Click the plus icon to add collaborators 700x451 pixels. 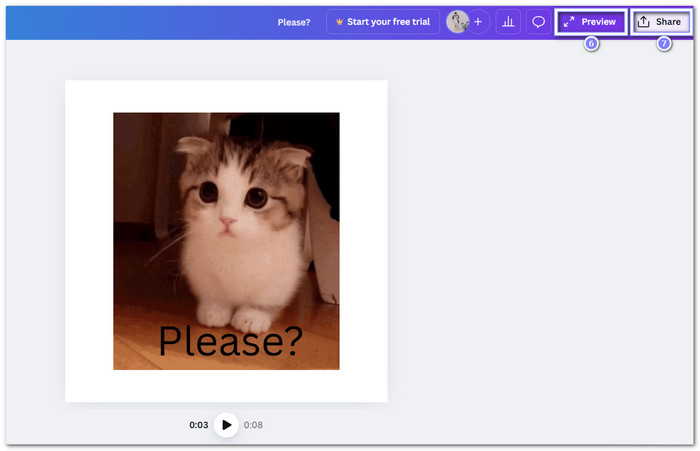[x=477, y=22]
